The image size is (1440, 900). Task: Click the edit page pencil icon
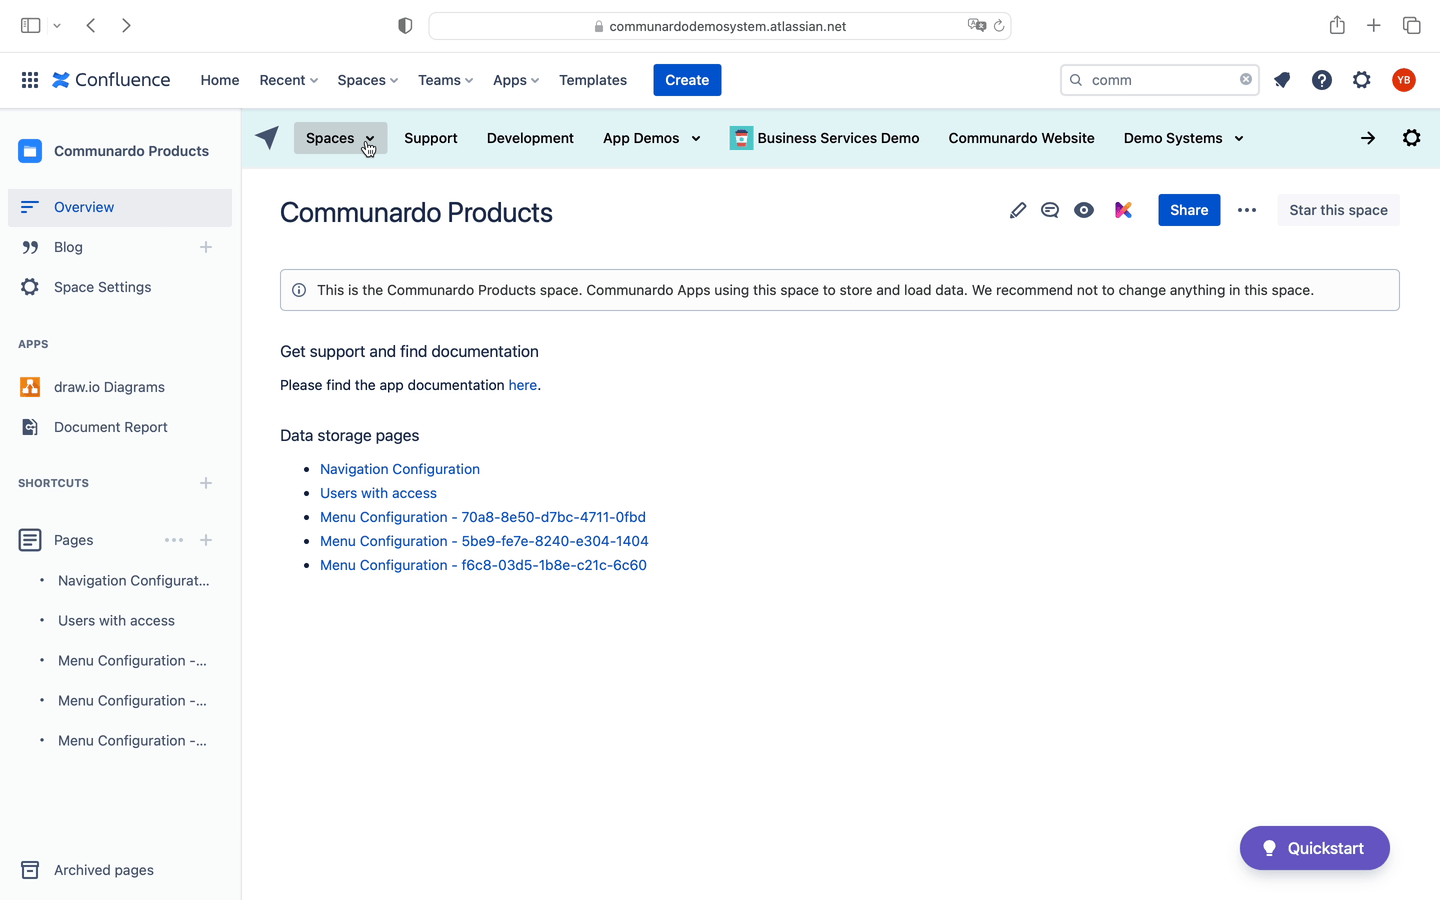[x=1017, y=210]
